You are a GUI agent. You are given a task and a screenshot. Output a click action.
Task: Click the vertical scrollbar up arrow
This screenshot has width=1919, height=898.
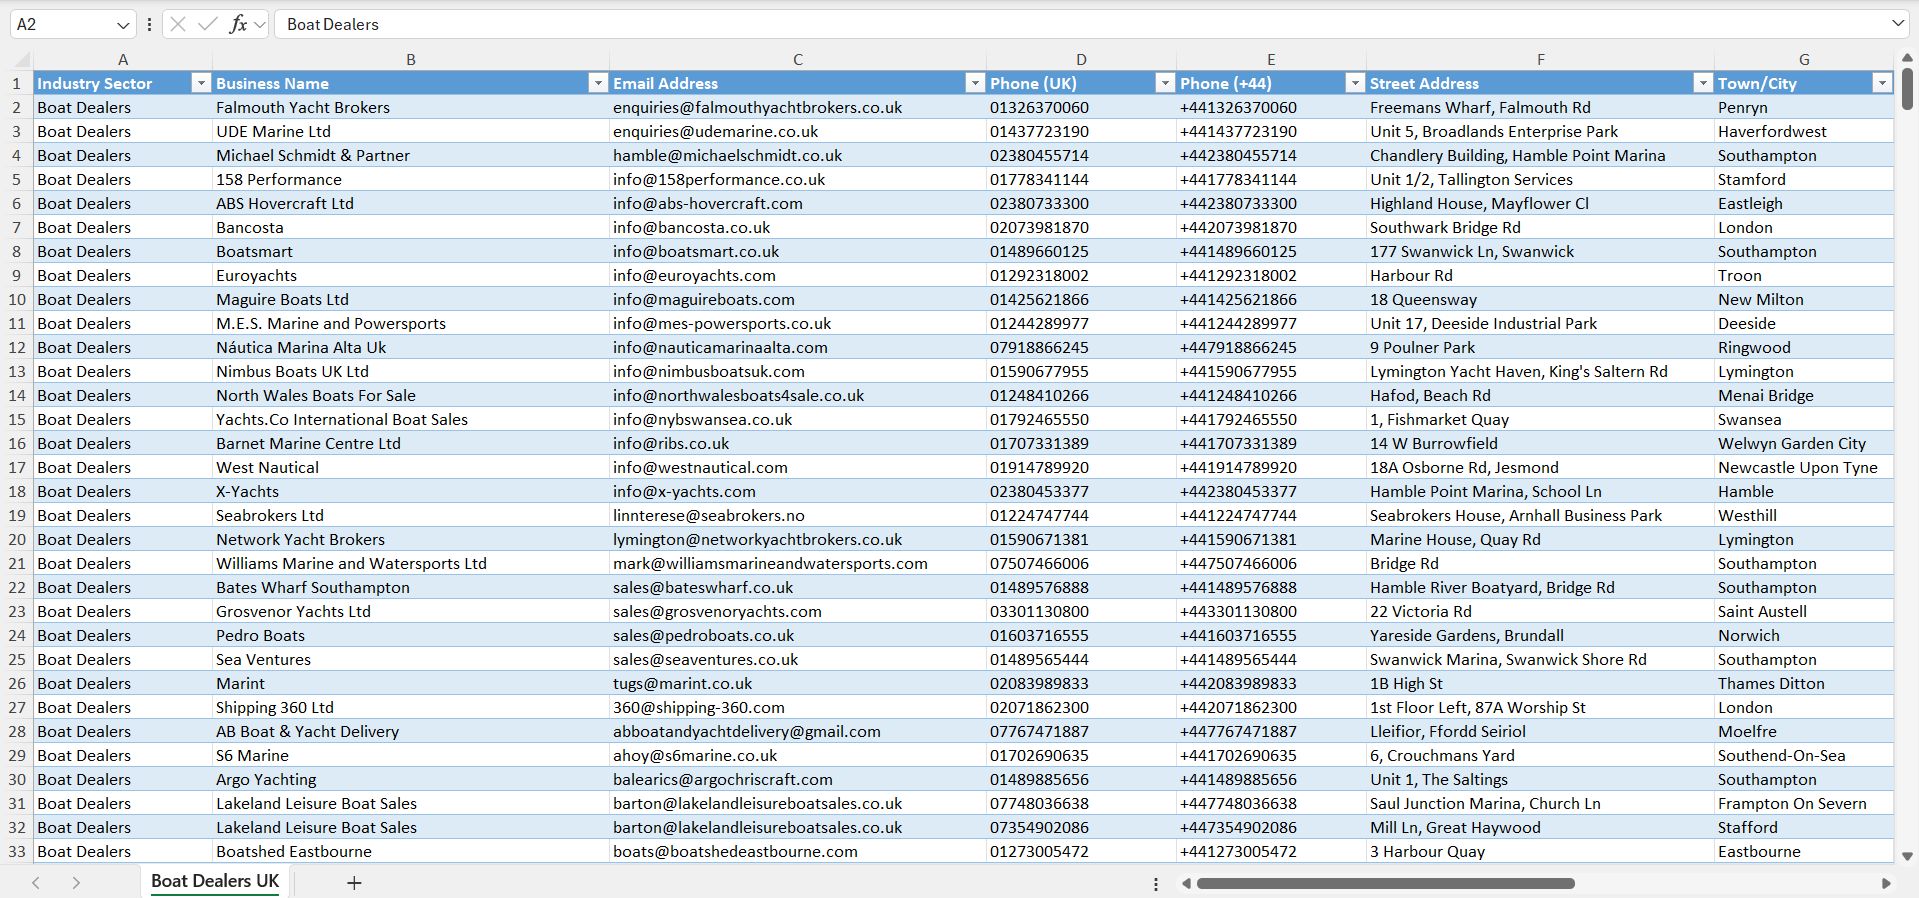tap(1907, 58)
